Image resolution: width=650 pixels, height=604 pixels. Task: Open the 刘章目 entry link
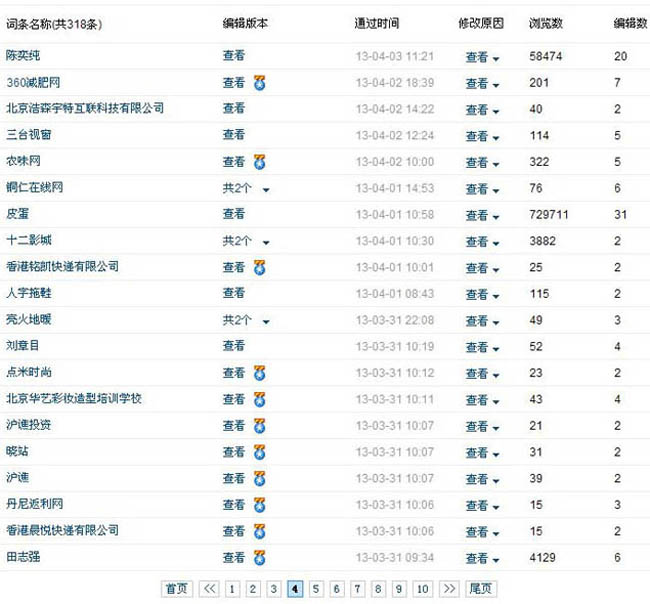[x=22, y=346]
